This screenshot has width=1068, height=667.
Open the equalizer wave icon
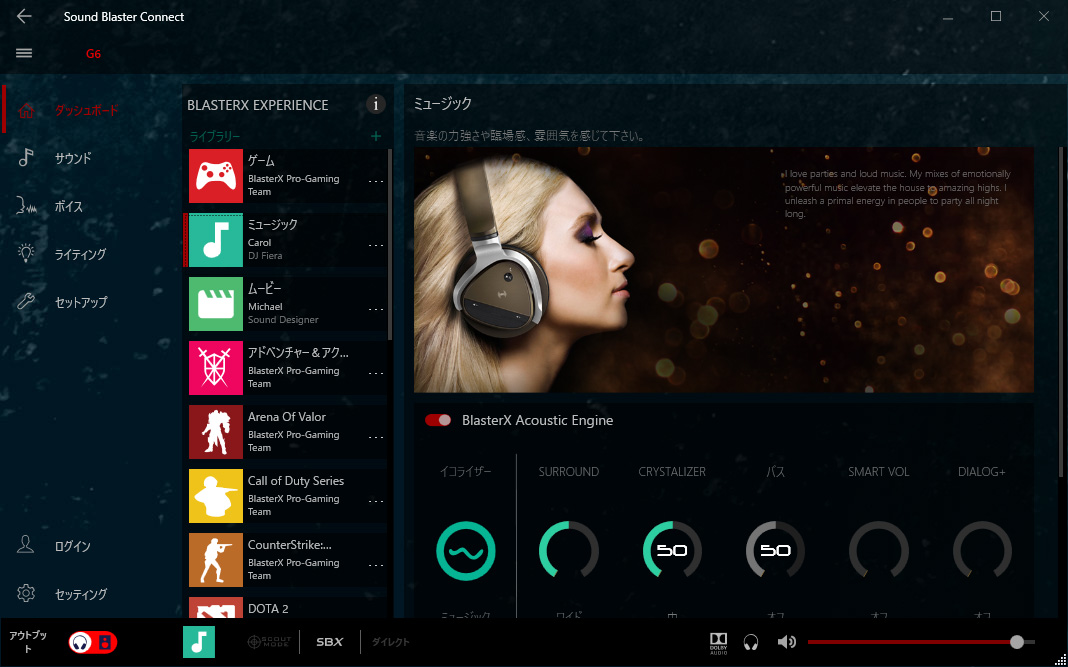point(466,550)
